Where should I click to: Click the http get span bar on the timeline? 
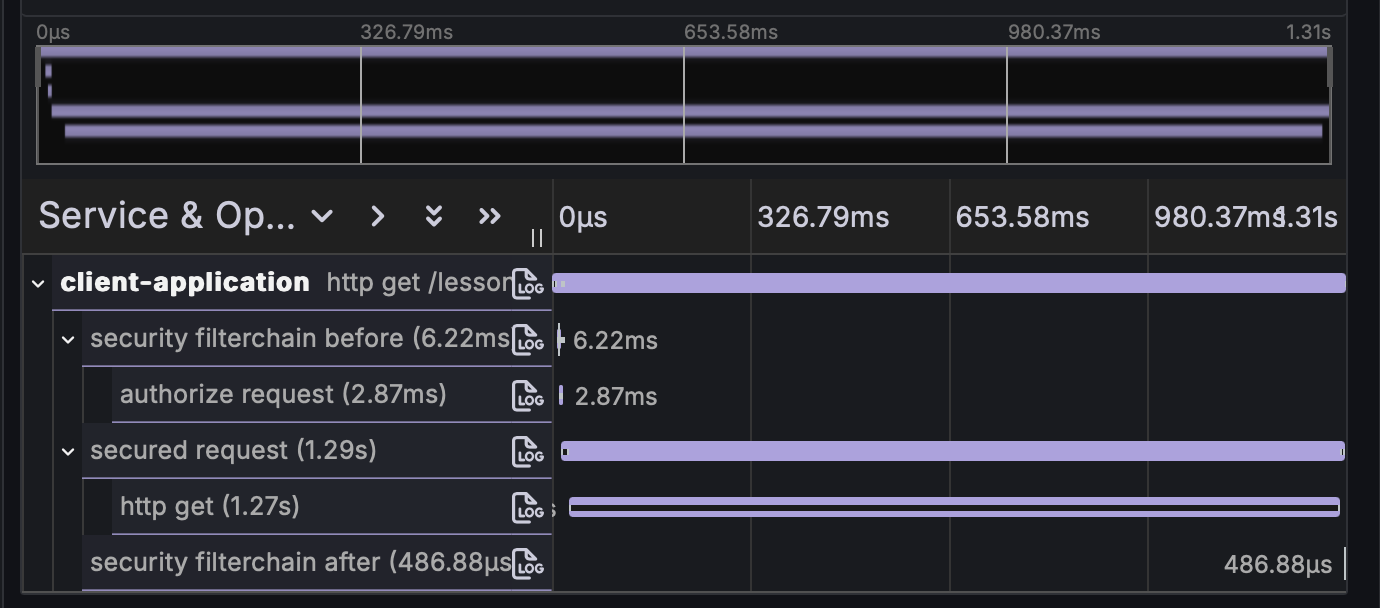click(950, 507)
